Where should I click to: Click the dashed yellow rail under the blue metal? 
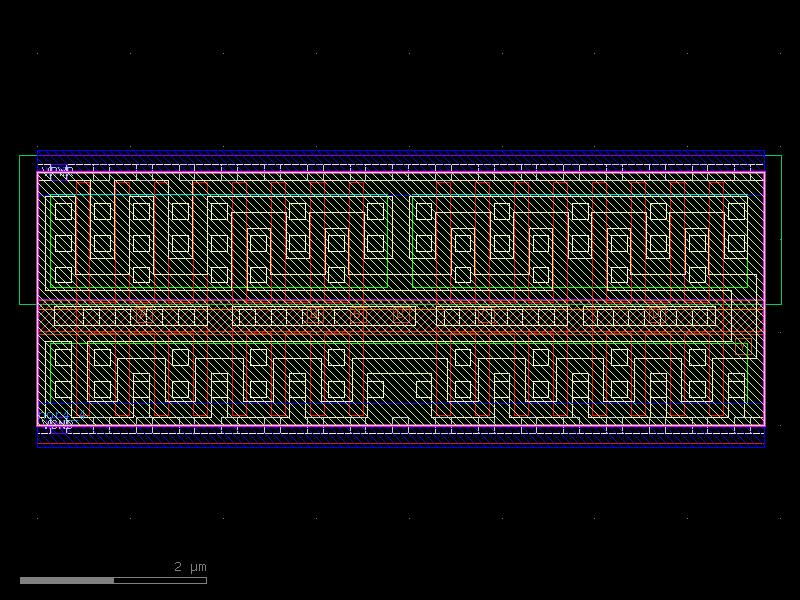pyautogui.click(x=400, y=163)
